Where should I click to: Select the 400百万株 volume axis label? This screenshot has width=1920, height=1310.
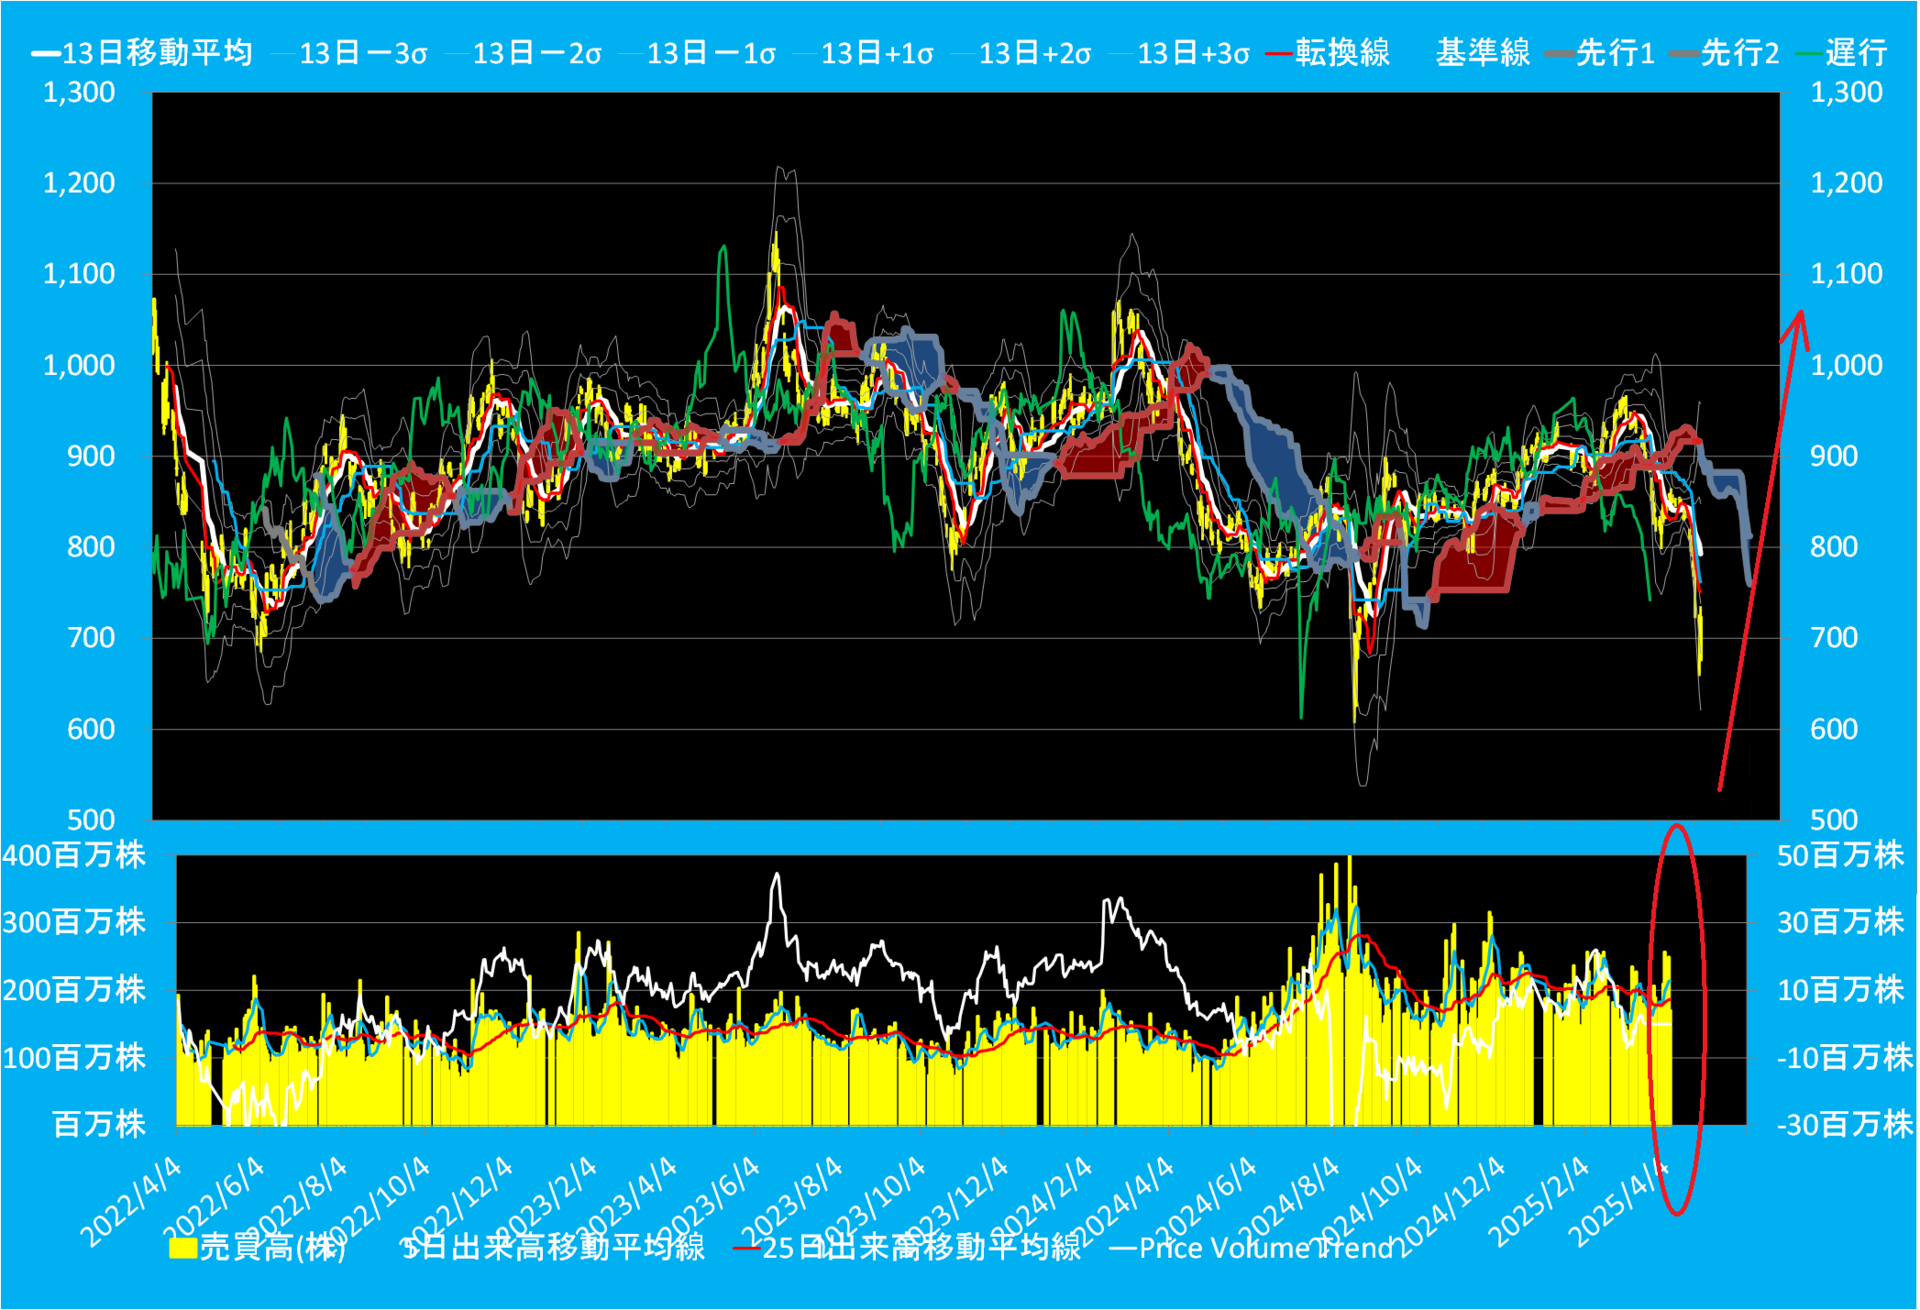74,855
